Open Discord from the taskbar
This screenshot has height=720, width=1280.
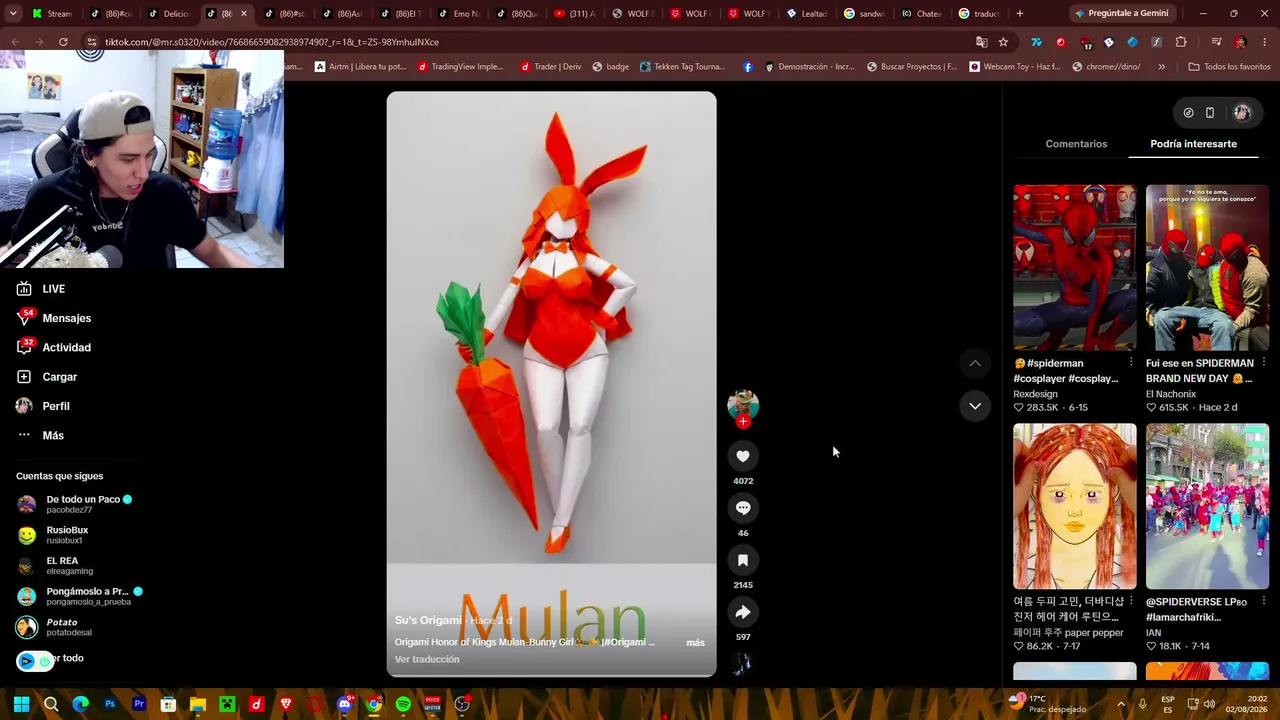point(345,704)
